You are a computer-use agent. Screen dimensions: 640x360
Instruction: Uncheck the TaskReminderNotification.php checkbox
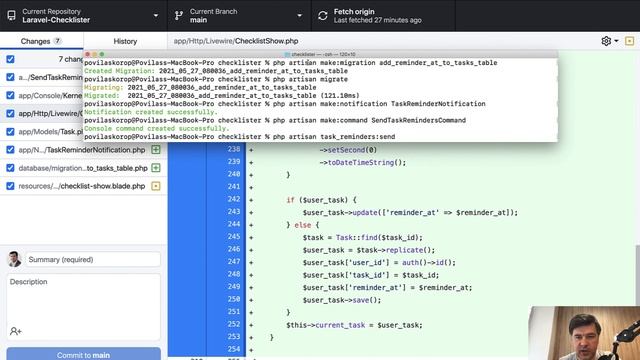point(10,150)
